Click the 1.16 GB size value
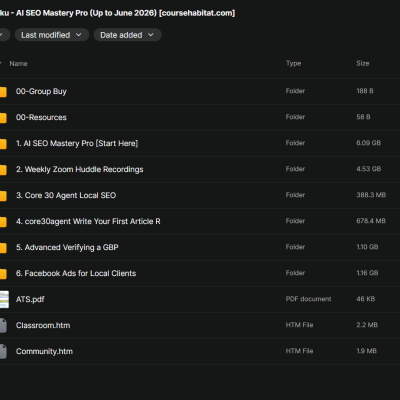The width and height of the screenshot is (400, 400). 367,273
